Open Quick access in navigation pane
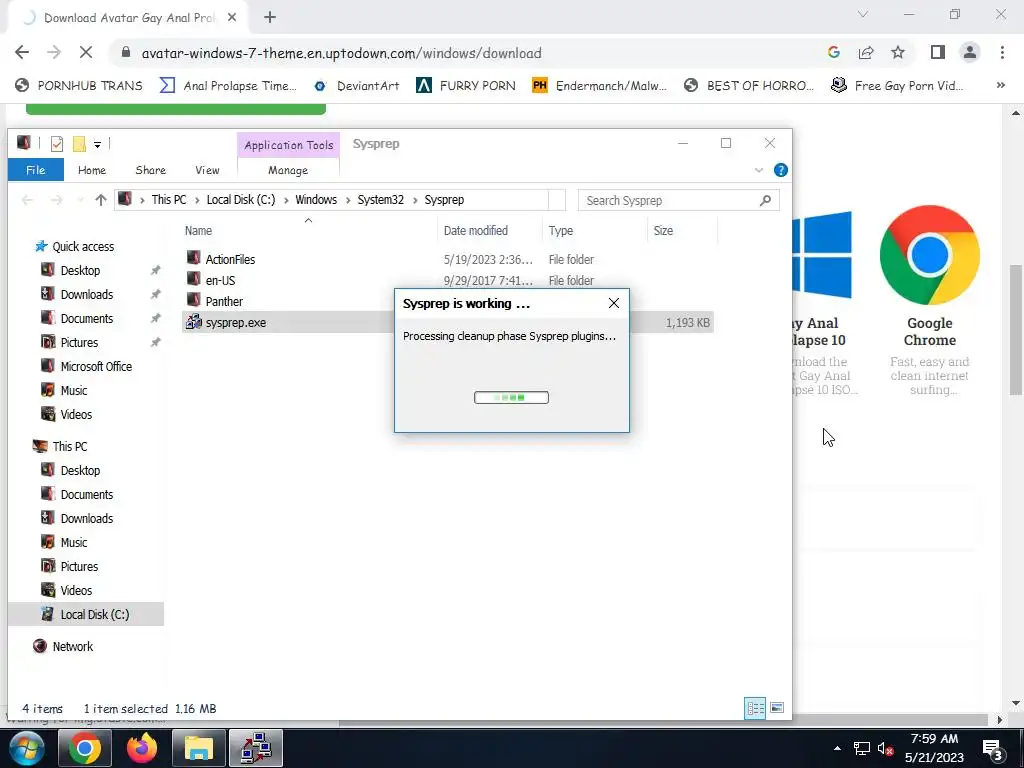1024x768 pixels. tap(83, 246)
